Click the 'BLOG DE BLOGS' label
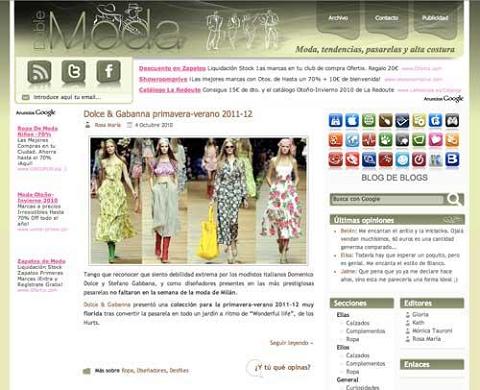Screen dimensions: 480x390 click(x=394, y=178)
